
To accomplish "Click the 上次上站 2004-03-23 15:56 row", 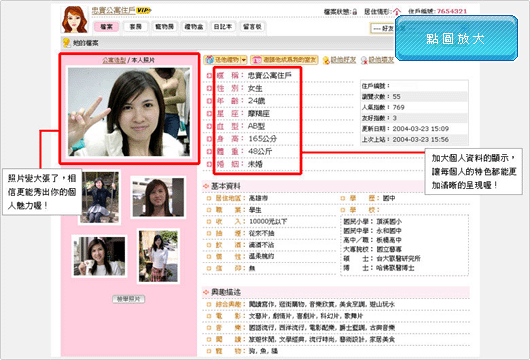I will pyautogui.click(x=415, y=139).
